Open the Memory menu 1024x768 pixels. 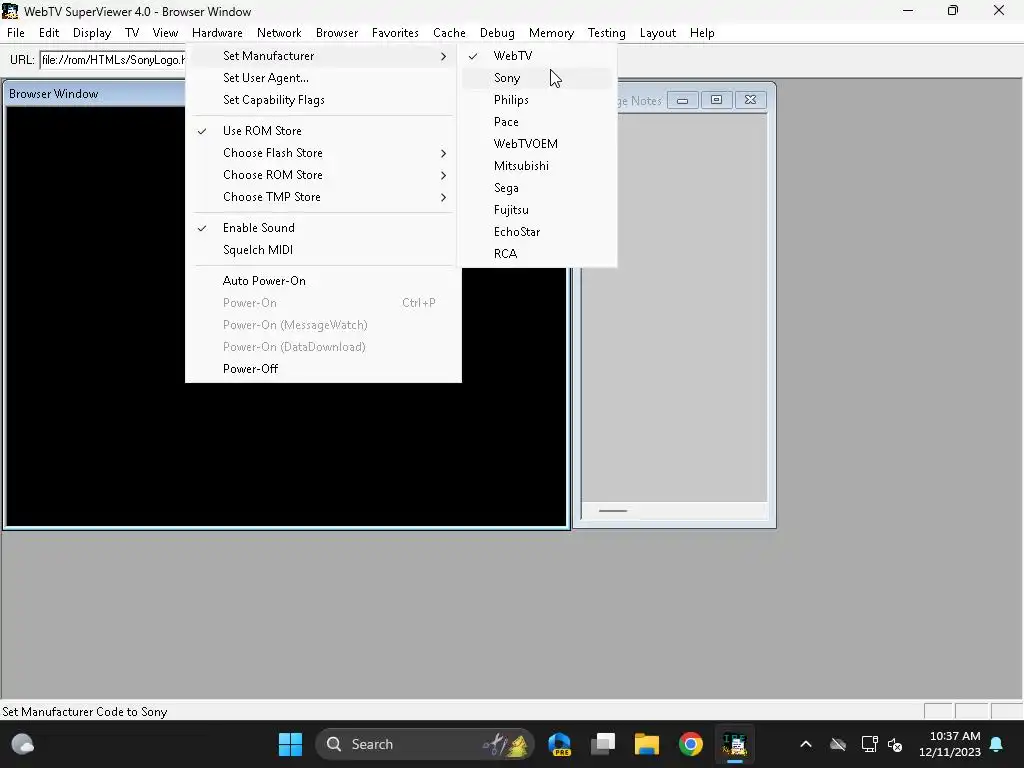click(551, 33)
